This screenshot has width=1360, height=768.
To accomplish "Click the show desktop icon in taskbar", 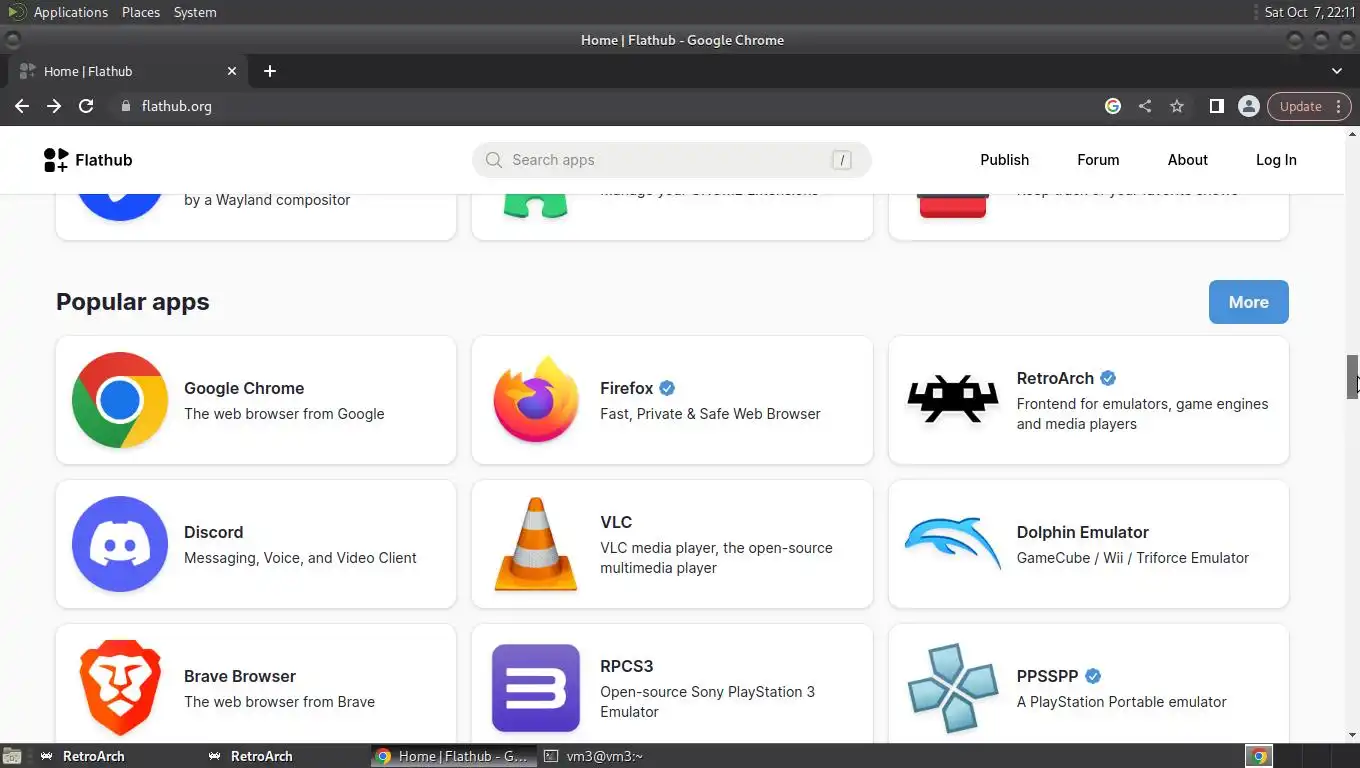I will coord(11,756).
